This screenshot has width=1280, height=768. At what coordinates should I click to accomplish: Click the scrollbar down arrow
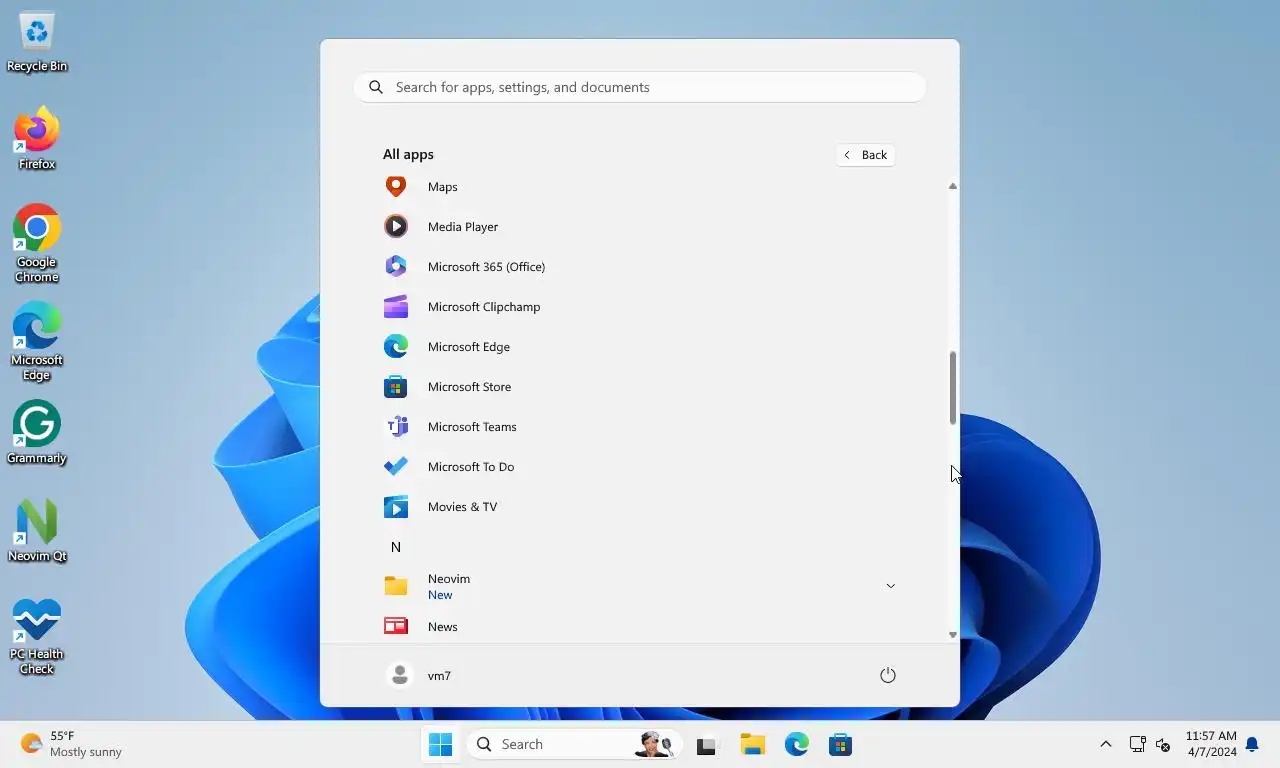pos(953,635)
